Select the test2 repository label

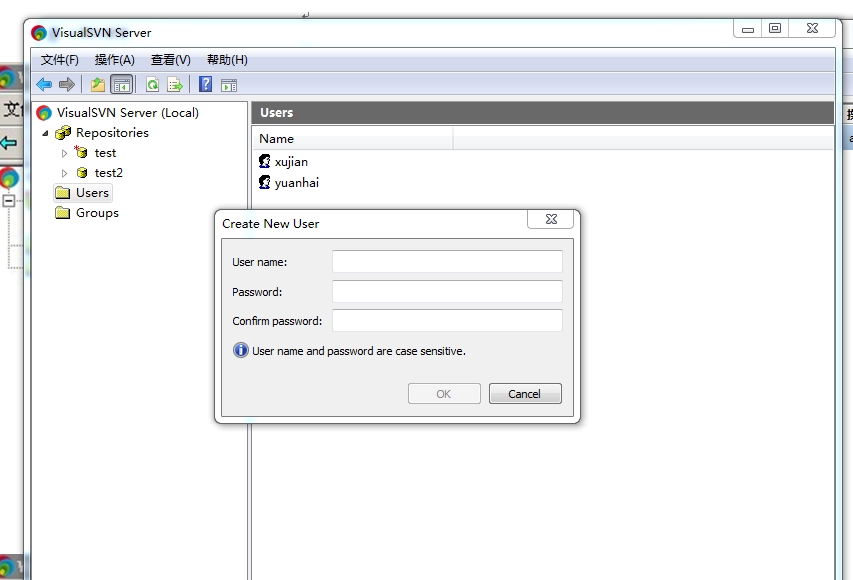109,173
